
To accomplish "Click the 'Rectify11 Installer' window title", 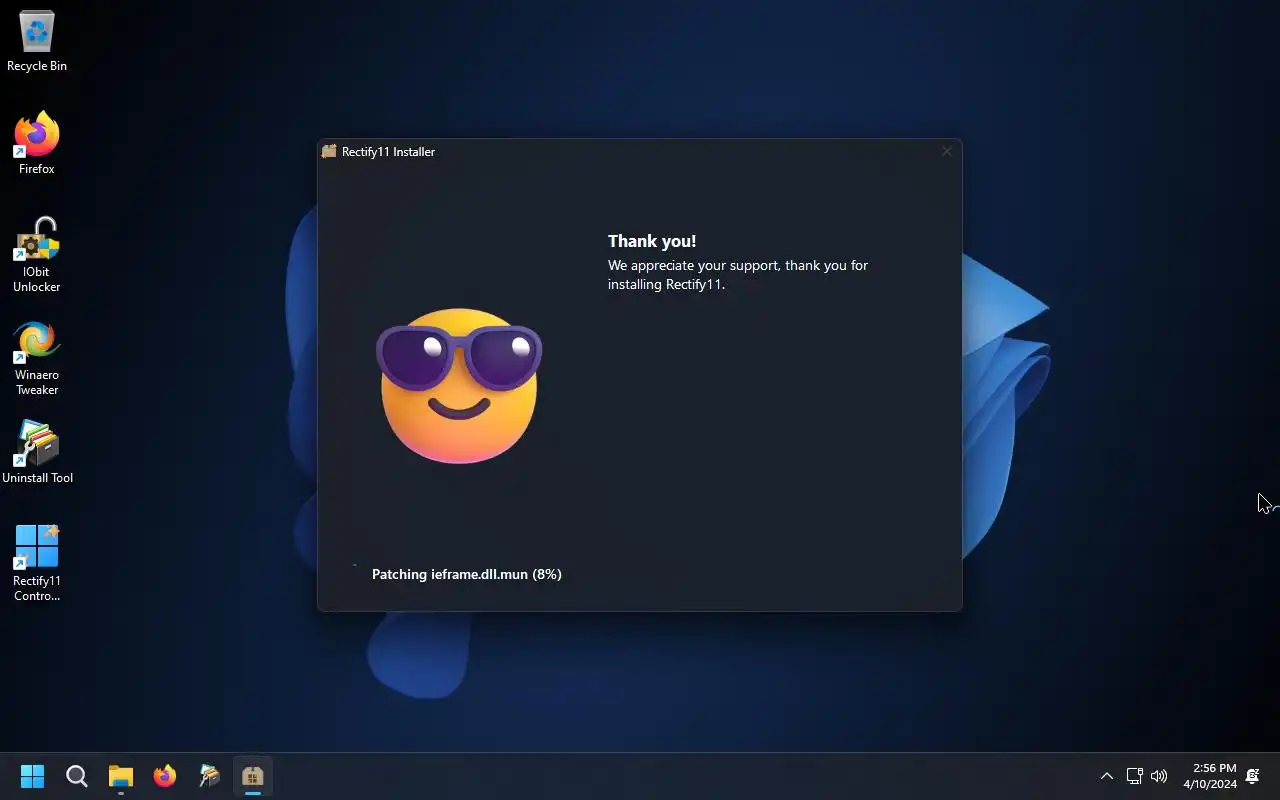I will 388,152.
